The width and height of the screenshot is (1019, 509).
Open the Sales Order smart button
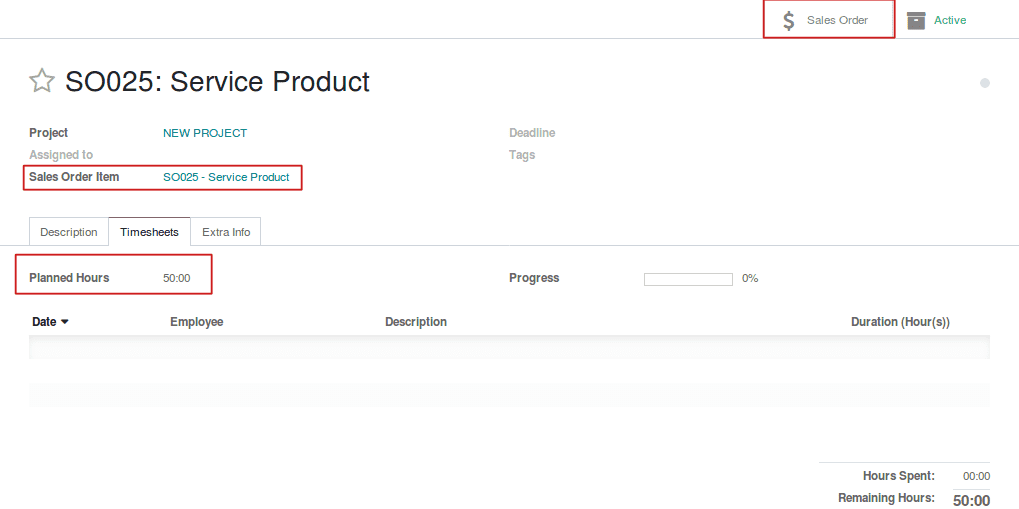829,20
